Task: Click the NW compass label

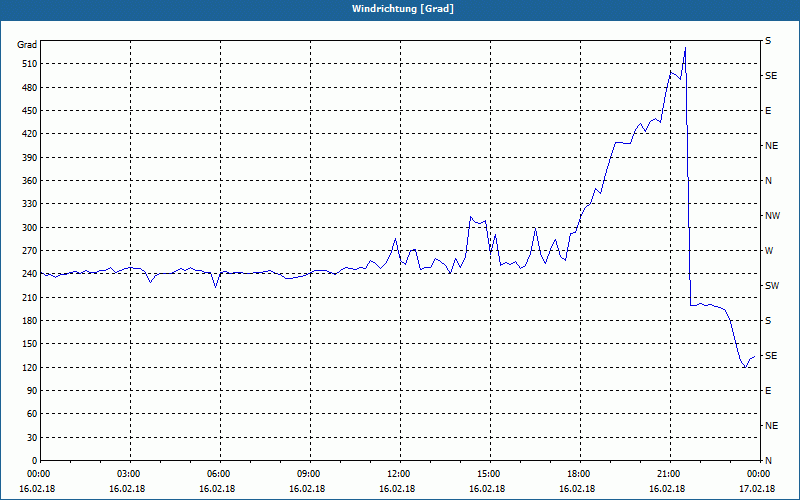Action: point(772,216)
